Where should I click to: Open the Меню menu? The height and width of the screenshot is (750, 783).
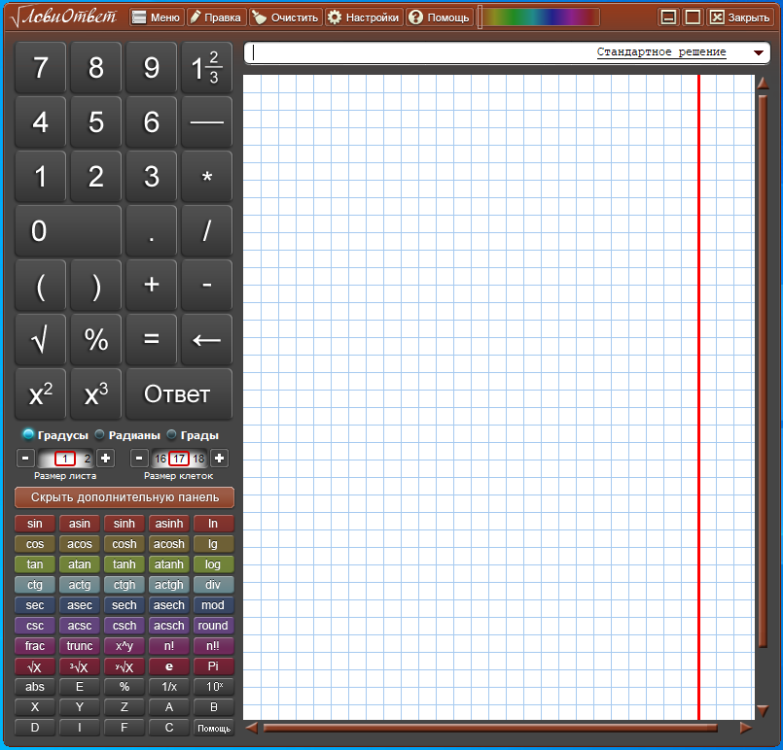click(x=157, y=17)
